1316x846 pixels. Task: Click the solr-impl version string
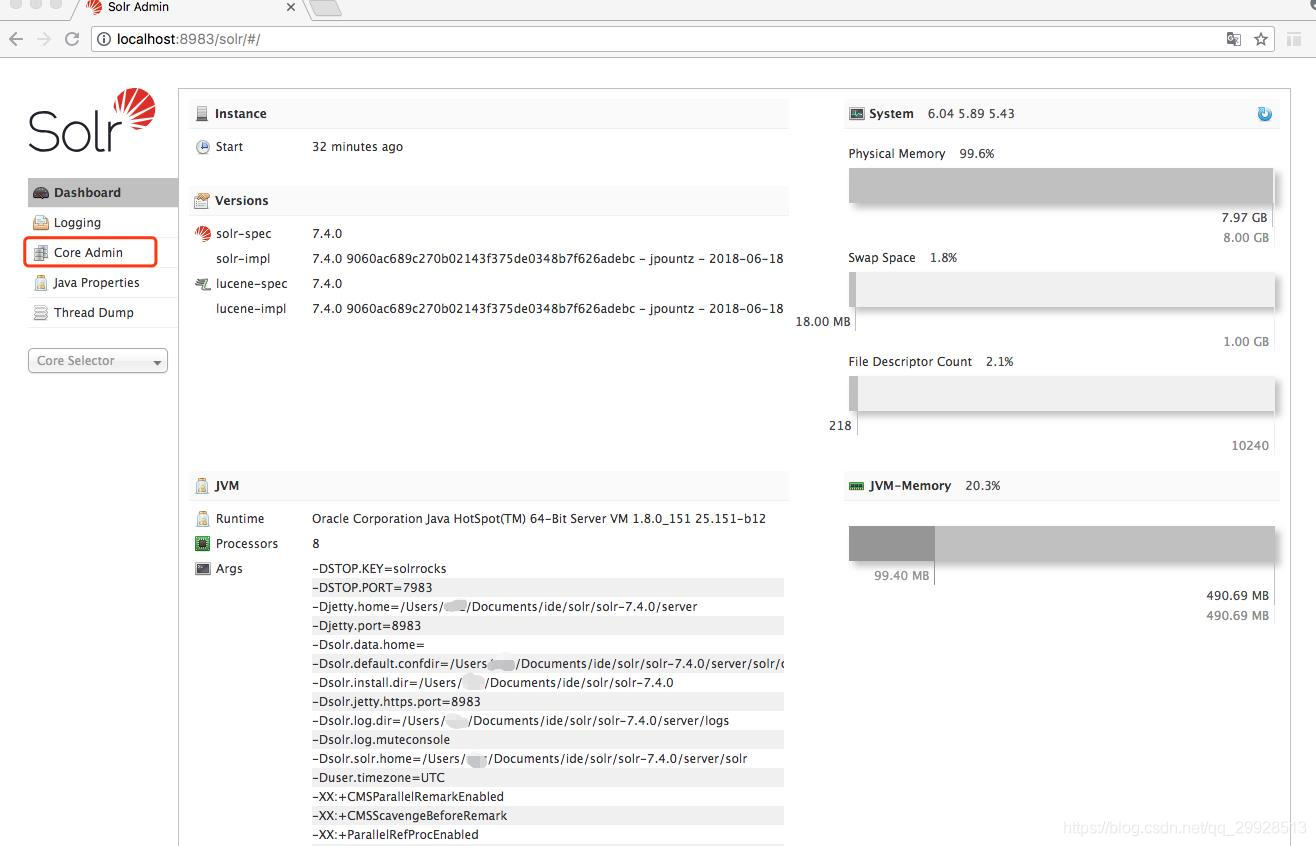tap(547, 258)
